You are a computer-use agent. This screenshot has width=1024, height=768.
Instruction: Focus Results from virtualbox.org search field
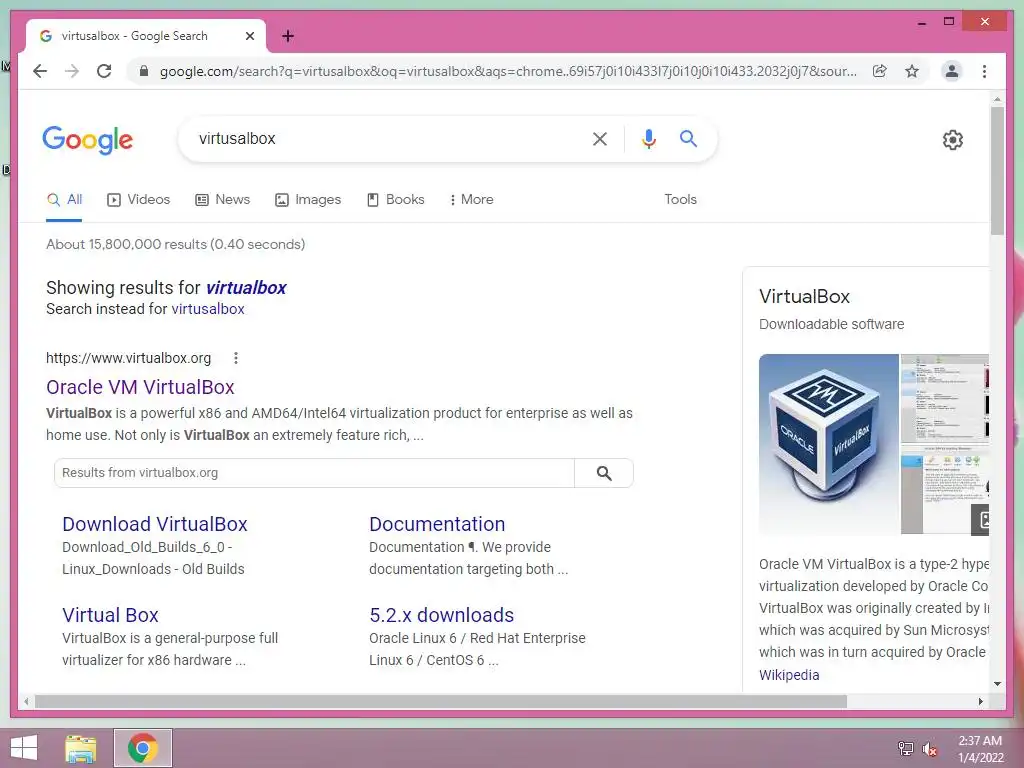tap(314, 473)
